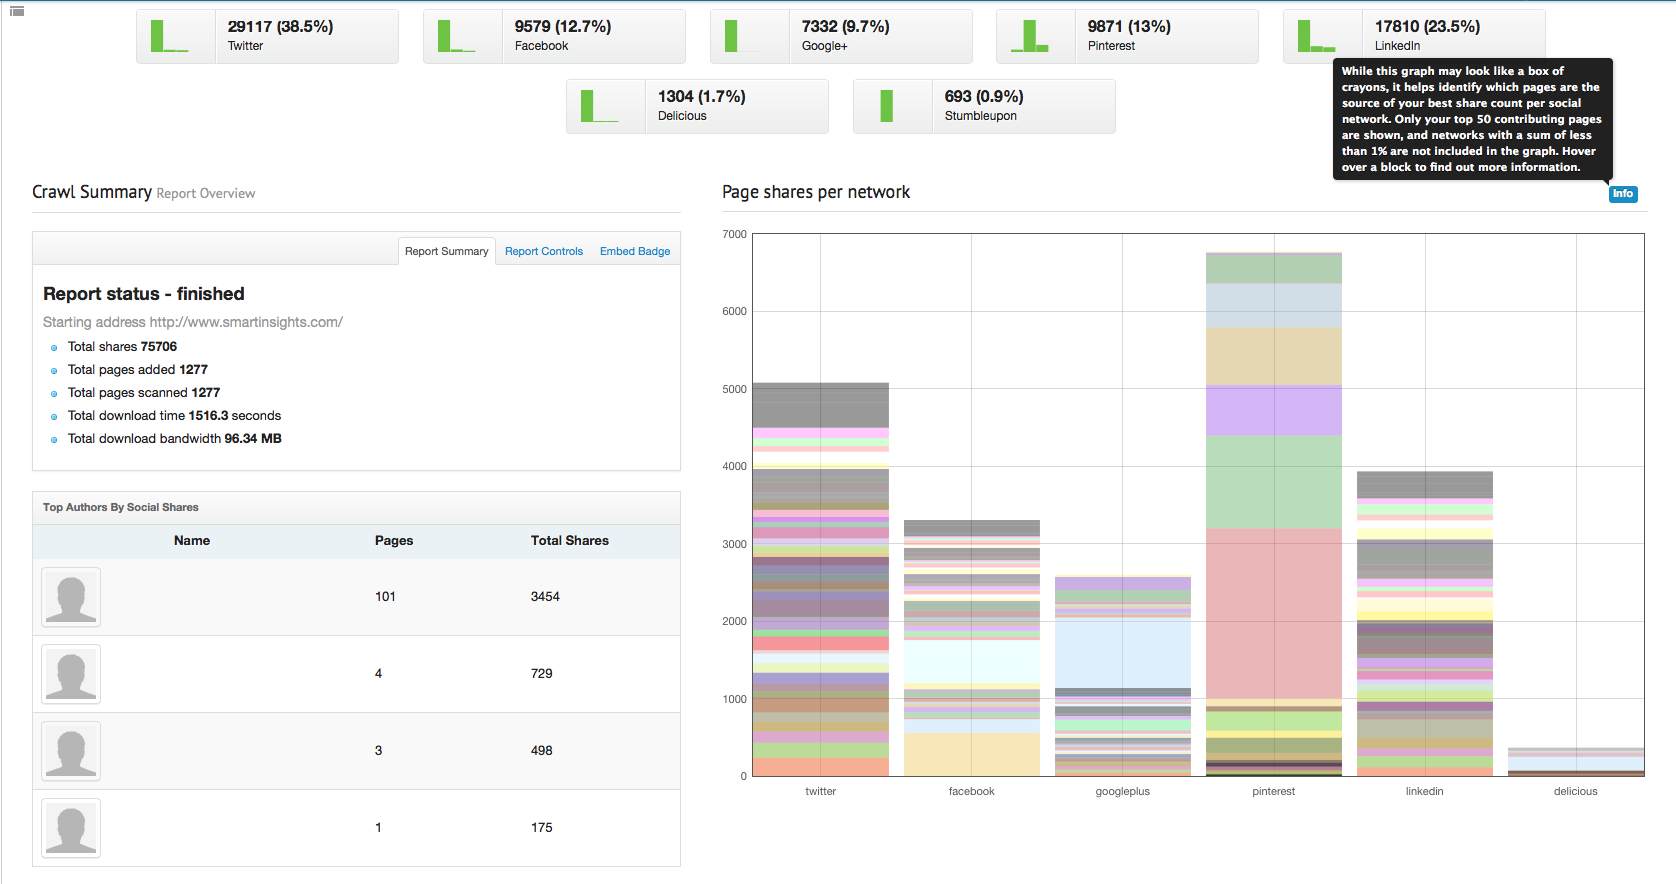Click the avatar of author with 498 shares
The width and height of the screenshot is (1676, 884).
[71, 751]
